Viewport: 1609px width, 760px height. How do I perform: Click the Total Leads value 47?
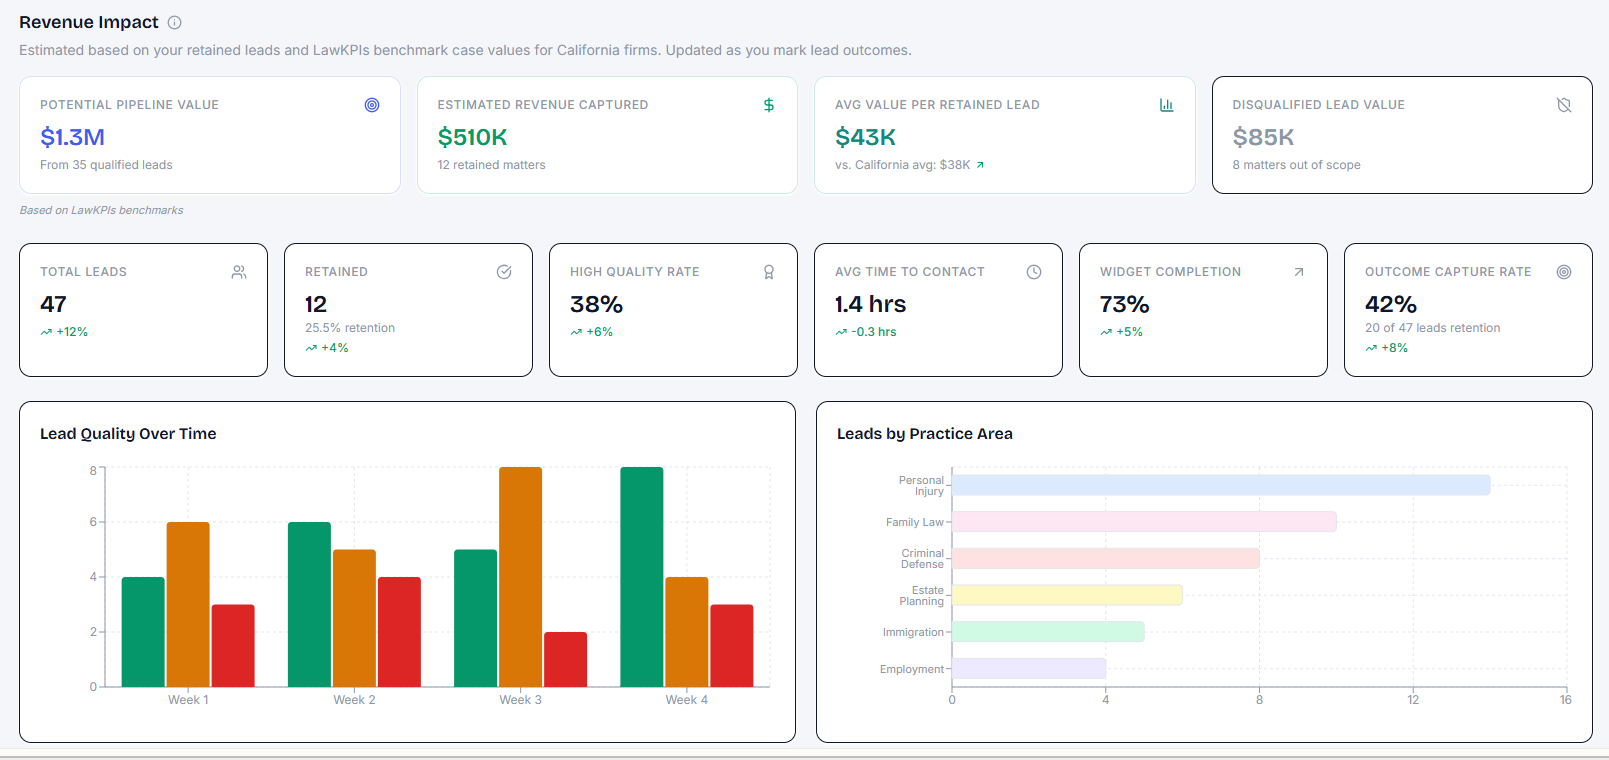coord(53,304)
